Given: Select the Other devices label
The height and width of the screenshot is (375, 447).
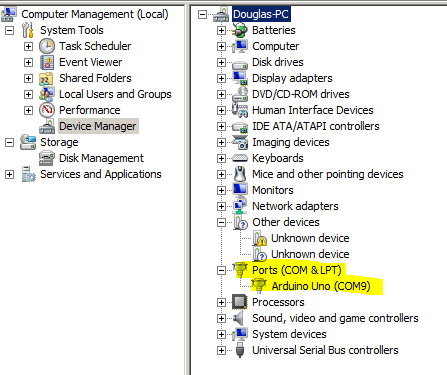Looking at the screenshot, I should point(286,222).
